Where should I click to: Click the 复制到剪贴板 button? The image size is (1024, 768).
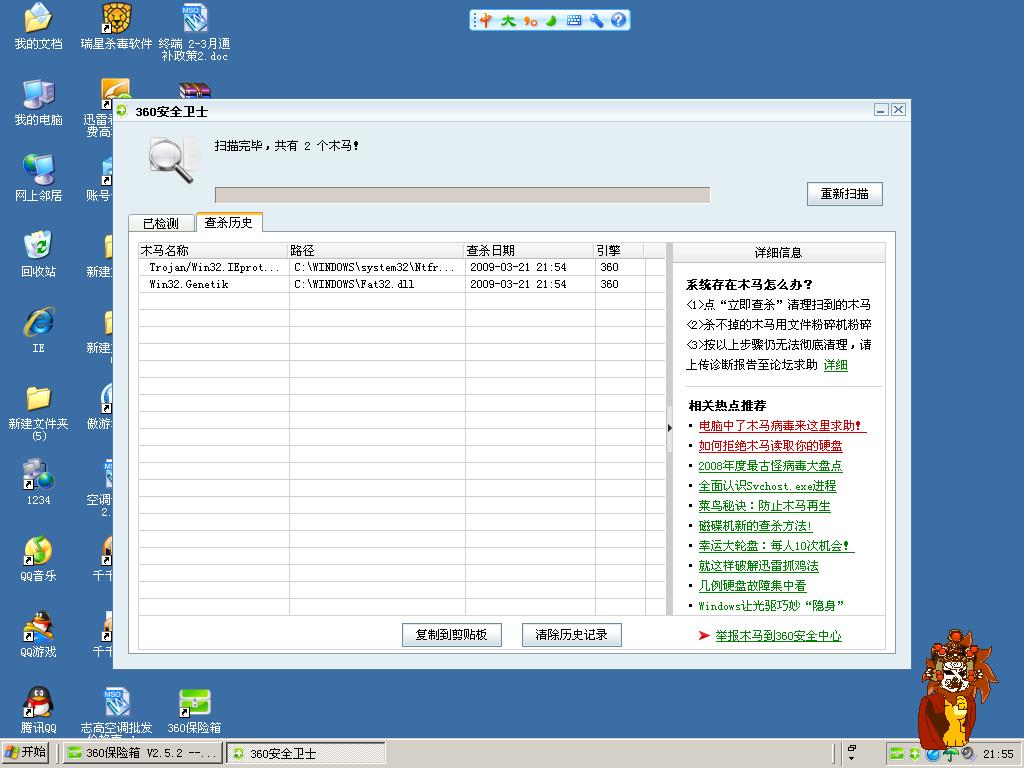click(x=451, y=635)
